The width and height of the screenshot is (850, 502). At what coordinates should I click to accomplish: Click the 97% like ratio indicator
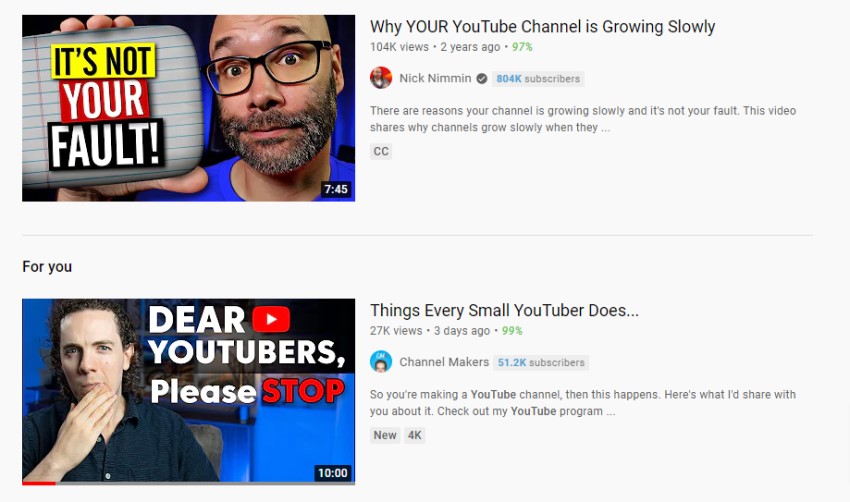pyautogui.click(x=522, y=47)
